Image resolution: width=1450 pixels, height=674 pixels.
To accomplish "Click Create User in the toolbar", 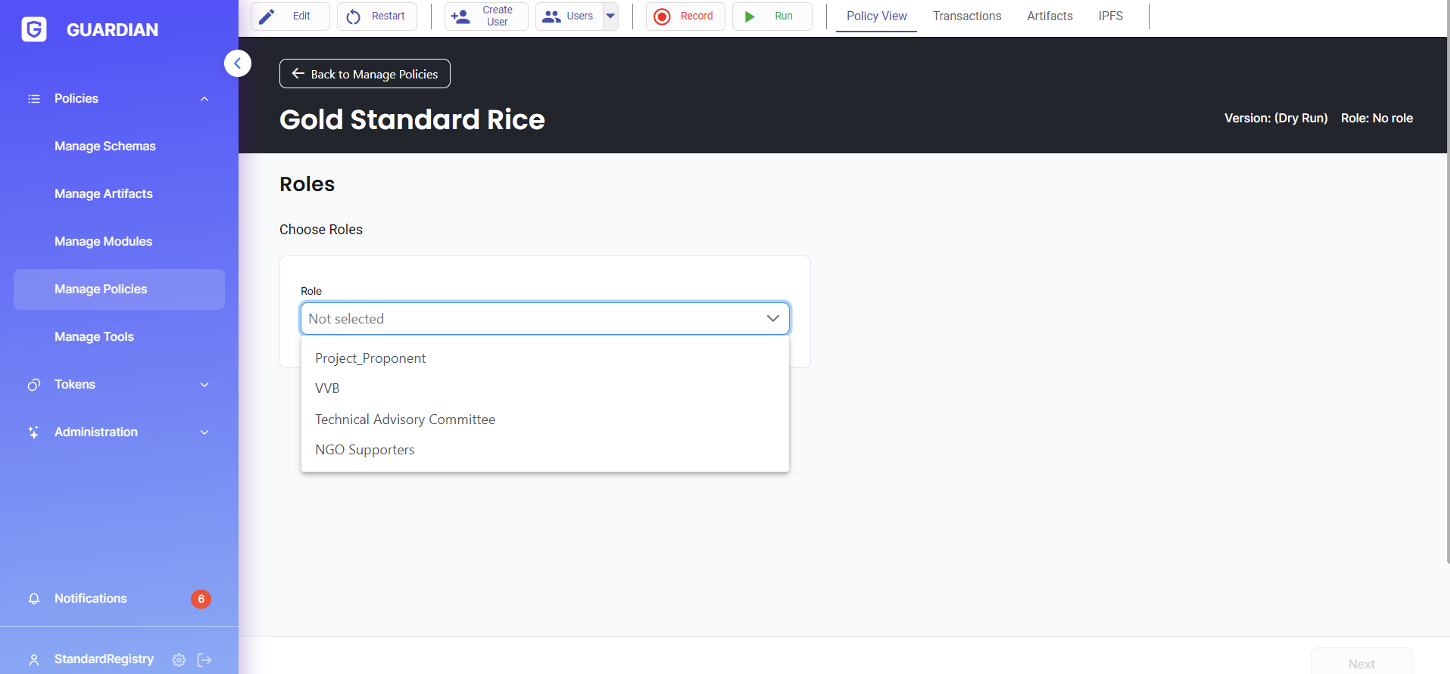I will tap(486, 16).
